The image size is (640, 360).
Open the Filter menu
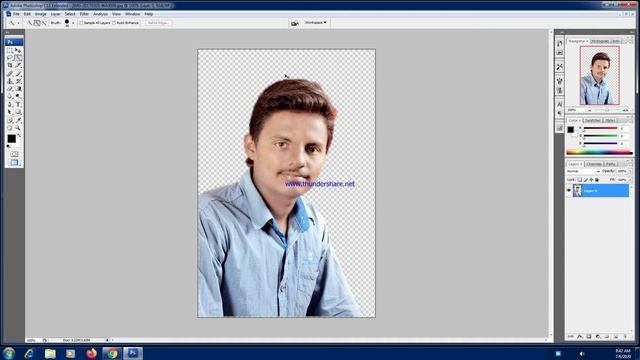click(84, 14)
